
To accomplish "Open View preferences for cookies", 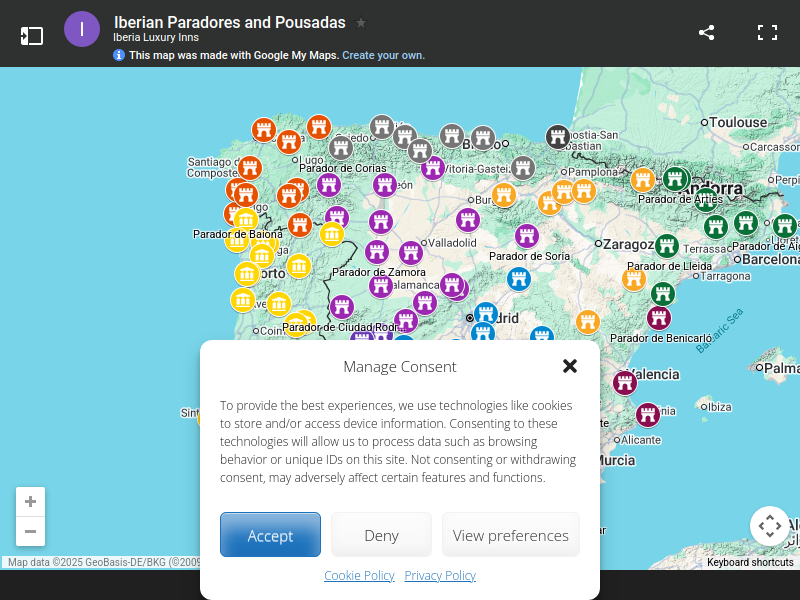I will (x=510, y=535).
